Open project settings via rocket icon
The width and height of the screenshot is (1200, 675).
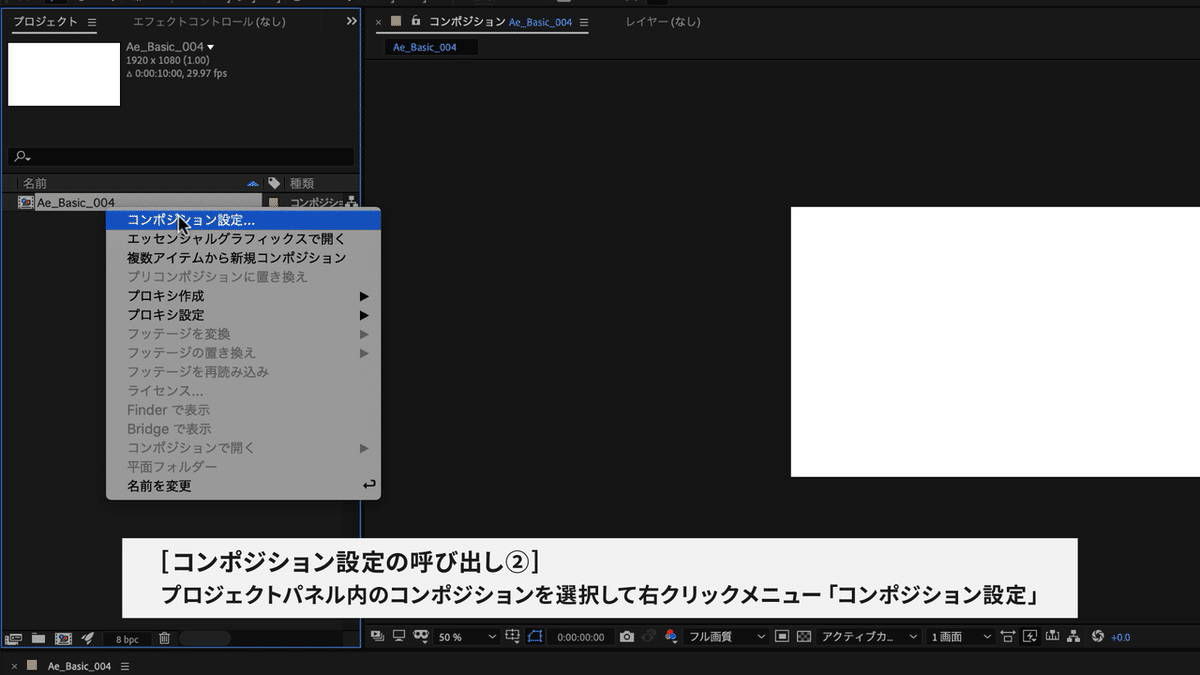88,638
